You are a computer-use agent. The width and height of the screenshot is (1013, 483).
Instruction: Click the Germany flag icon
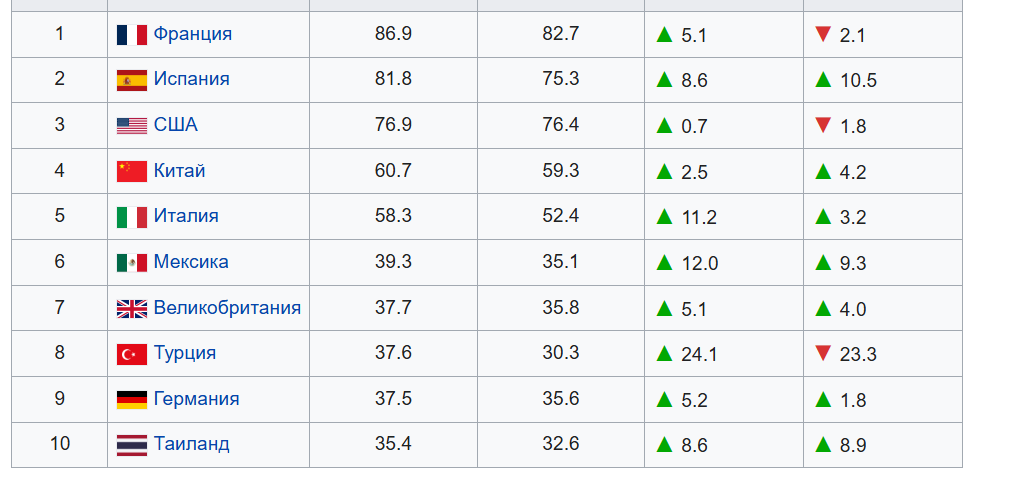pos(132,400)
